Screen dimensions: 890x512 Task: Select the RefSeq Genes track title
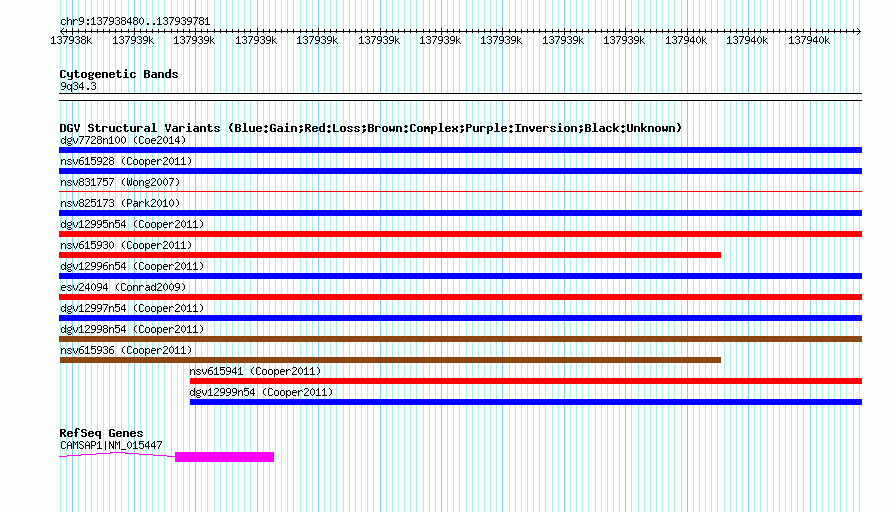(101, 433)
